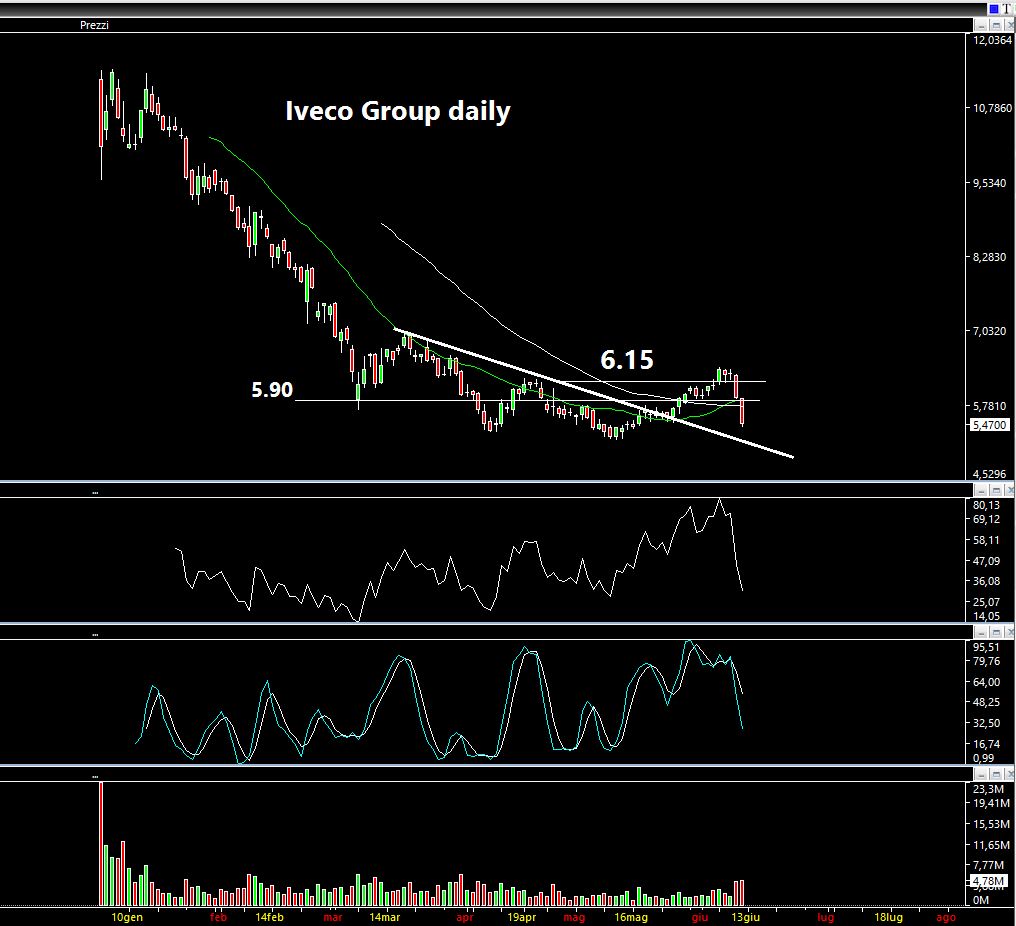
Task: Click the mar month label
Action: [x=332, y=917]
